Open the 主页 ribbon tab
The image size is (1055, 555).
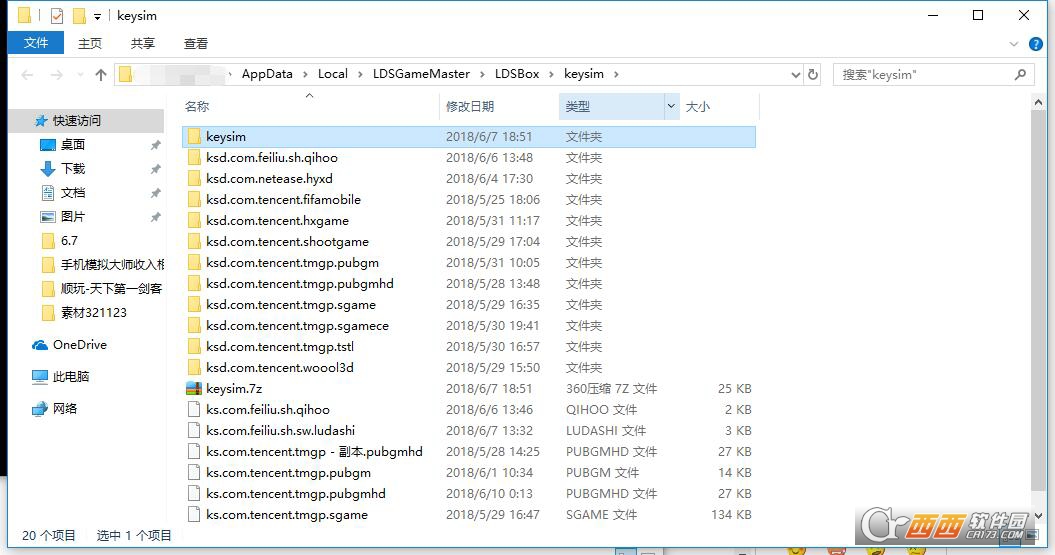89,43
